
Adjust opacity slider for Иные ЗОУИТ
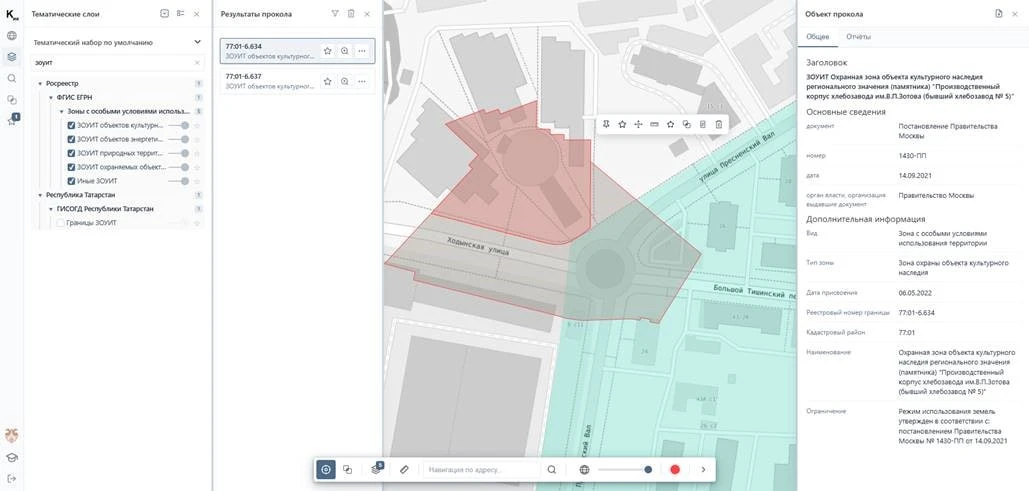click(178, 181)
